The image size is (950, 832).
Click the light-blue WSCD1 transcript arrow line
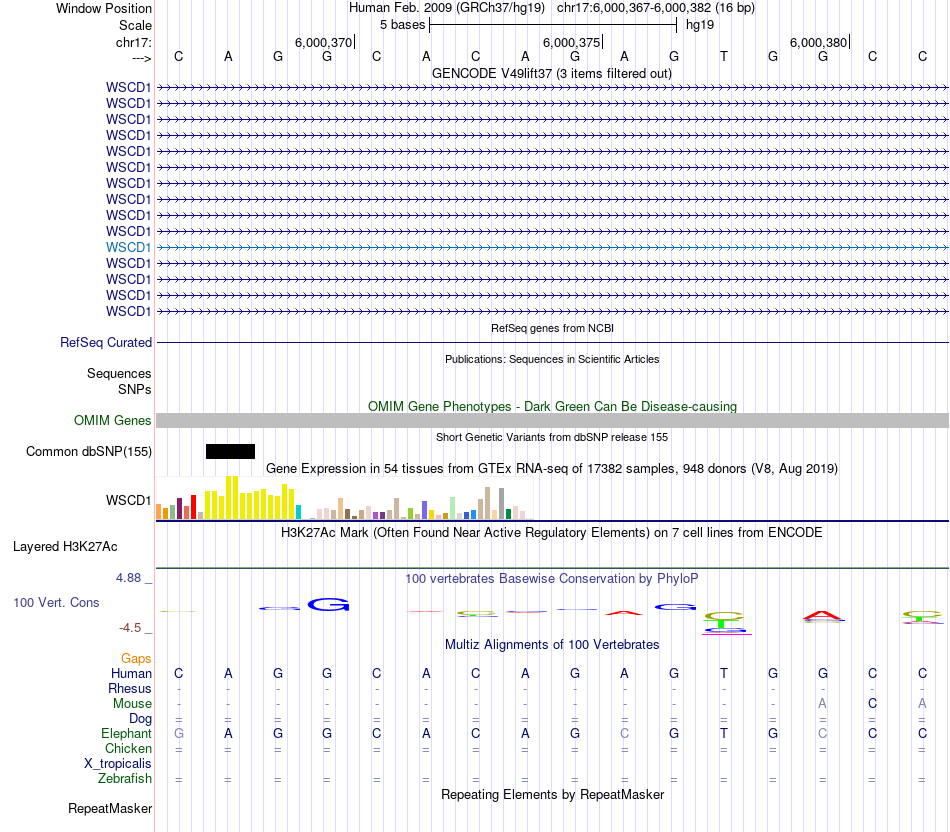(x=553, y=247)
